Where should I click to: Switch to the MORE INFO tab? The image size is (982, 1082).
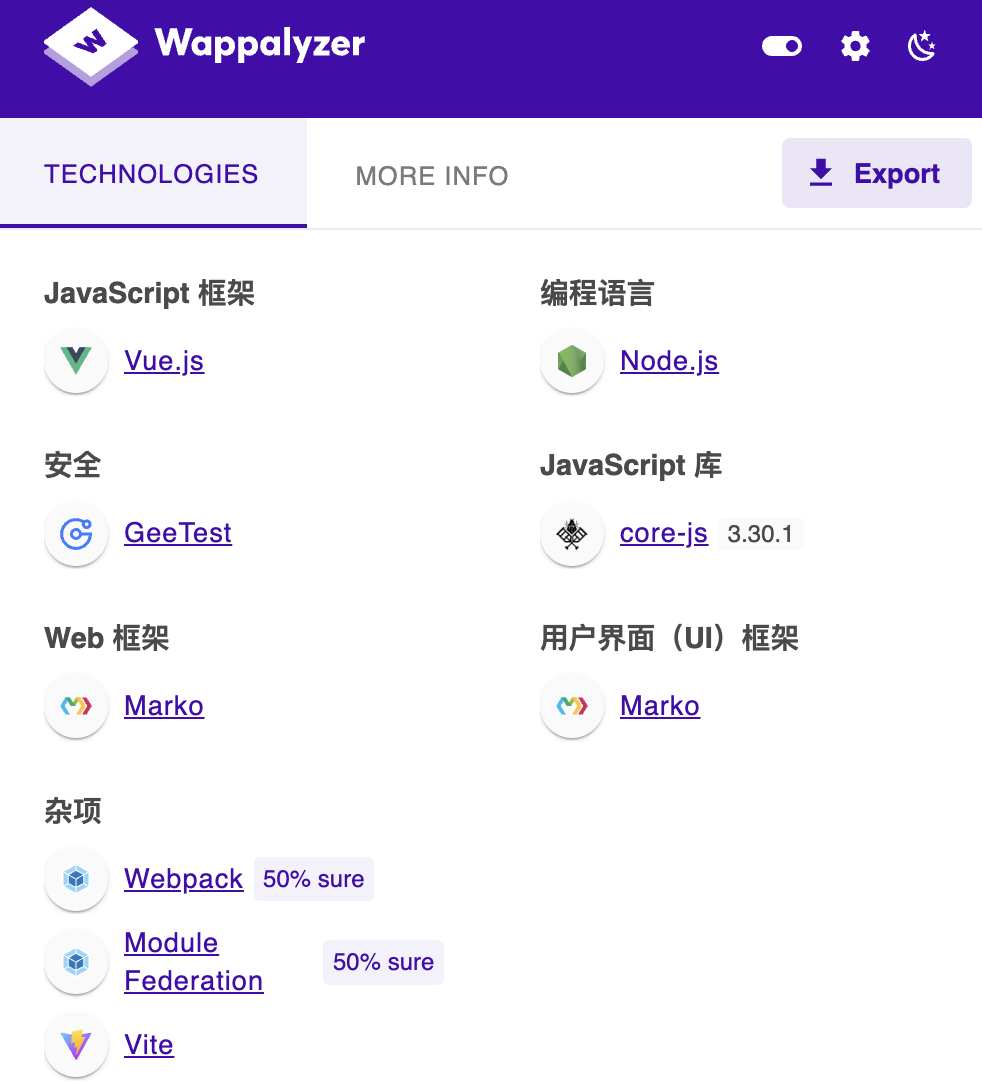[432, 176]
